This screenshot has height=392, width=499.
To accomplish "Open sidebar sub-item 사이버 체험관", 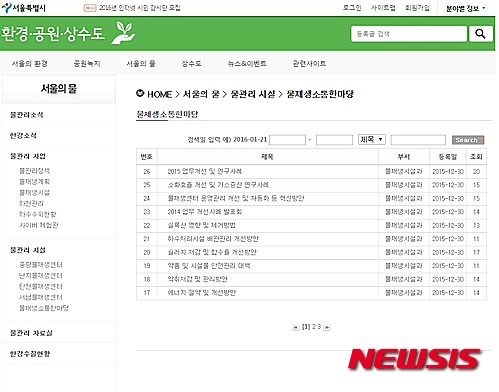I will (39, 225).
